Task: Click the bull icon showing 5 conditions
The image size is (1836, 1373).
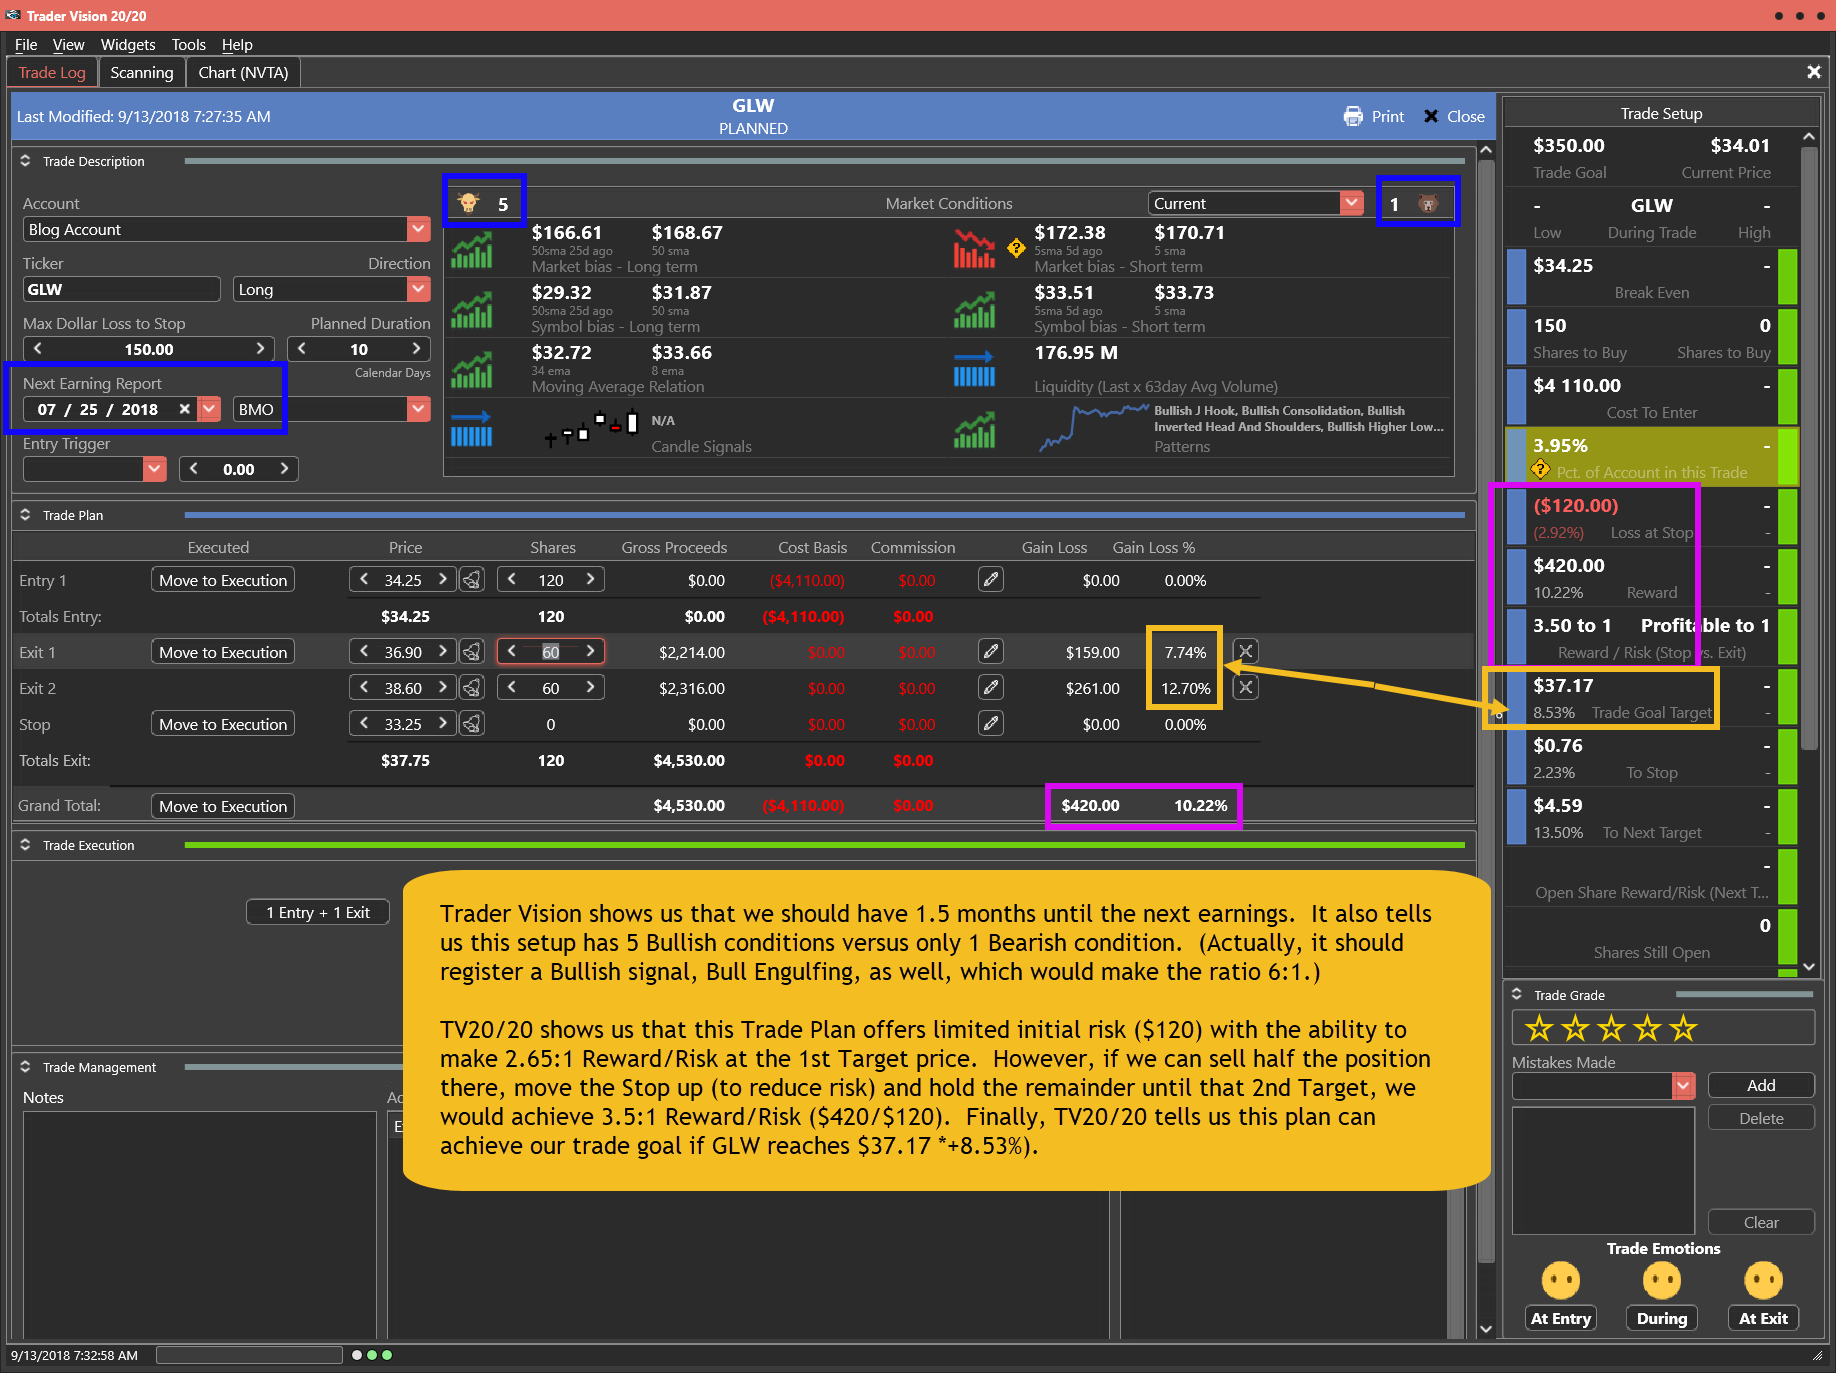Action: point(468,203)
